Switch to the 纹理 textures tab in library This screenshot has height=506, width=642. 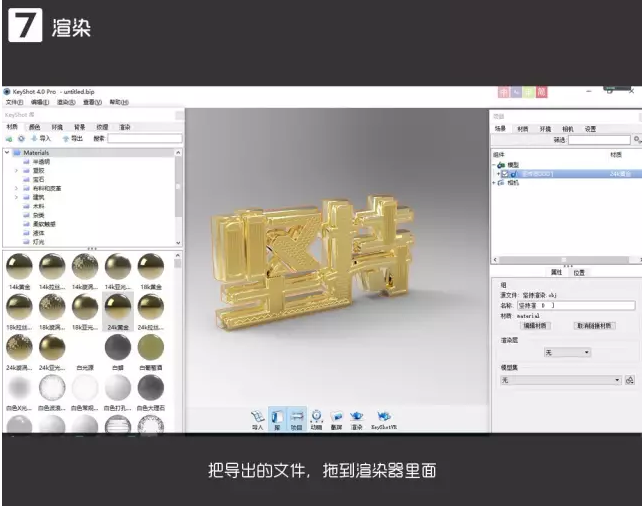pos(102,127)
